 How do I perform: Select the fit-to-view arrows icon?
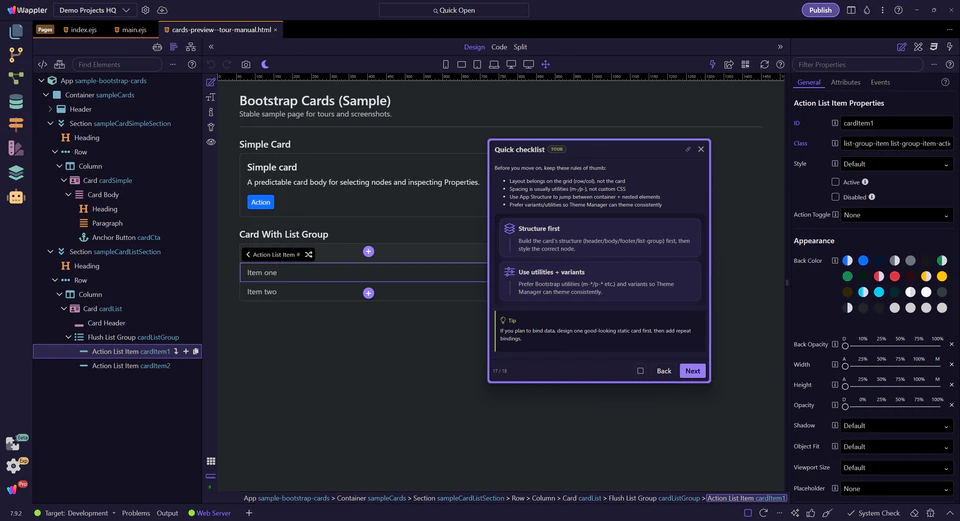click(x=546, y=64)
